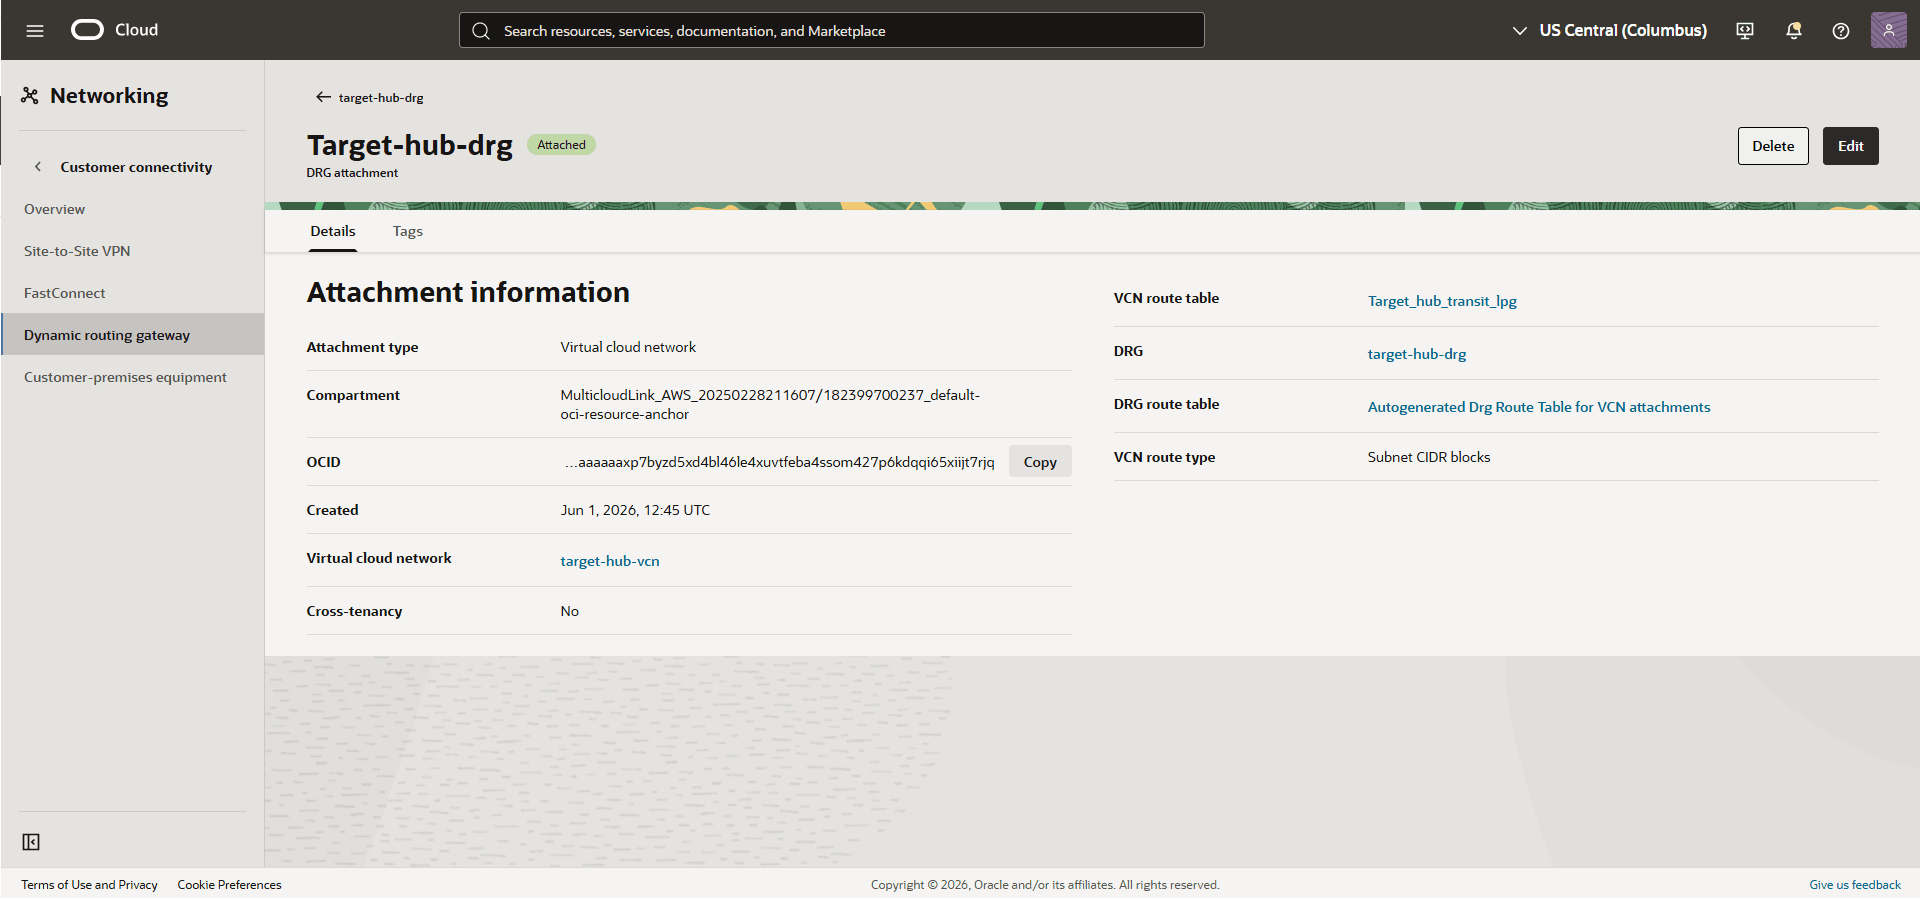Click the Target-hub-drg page title

click(409, 145)
